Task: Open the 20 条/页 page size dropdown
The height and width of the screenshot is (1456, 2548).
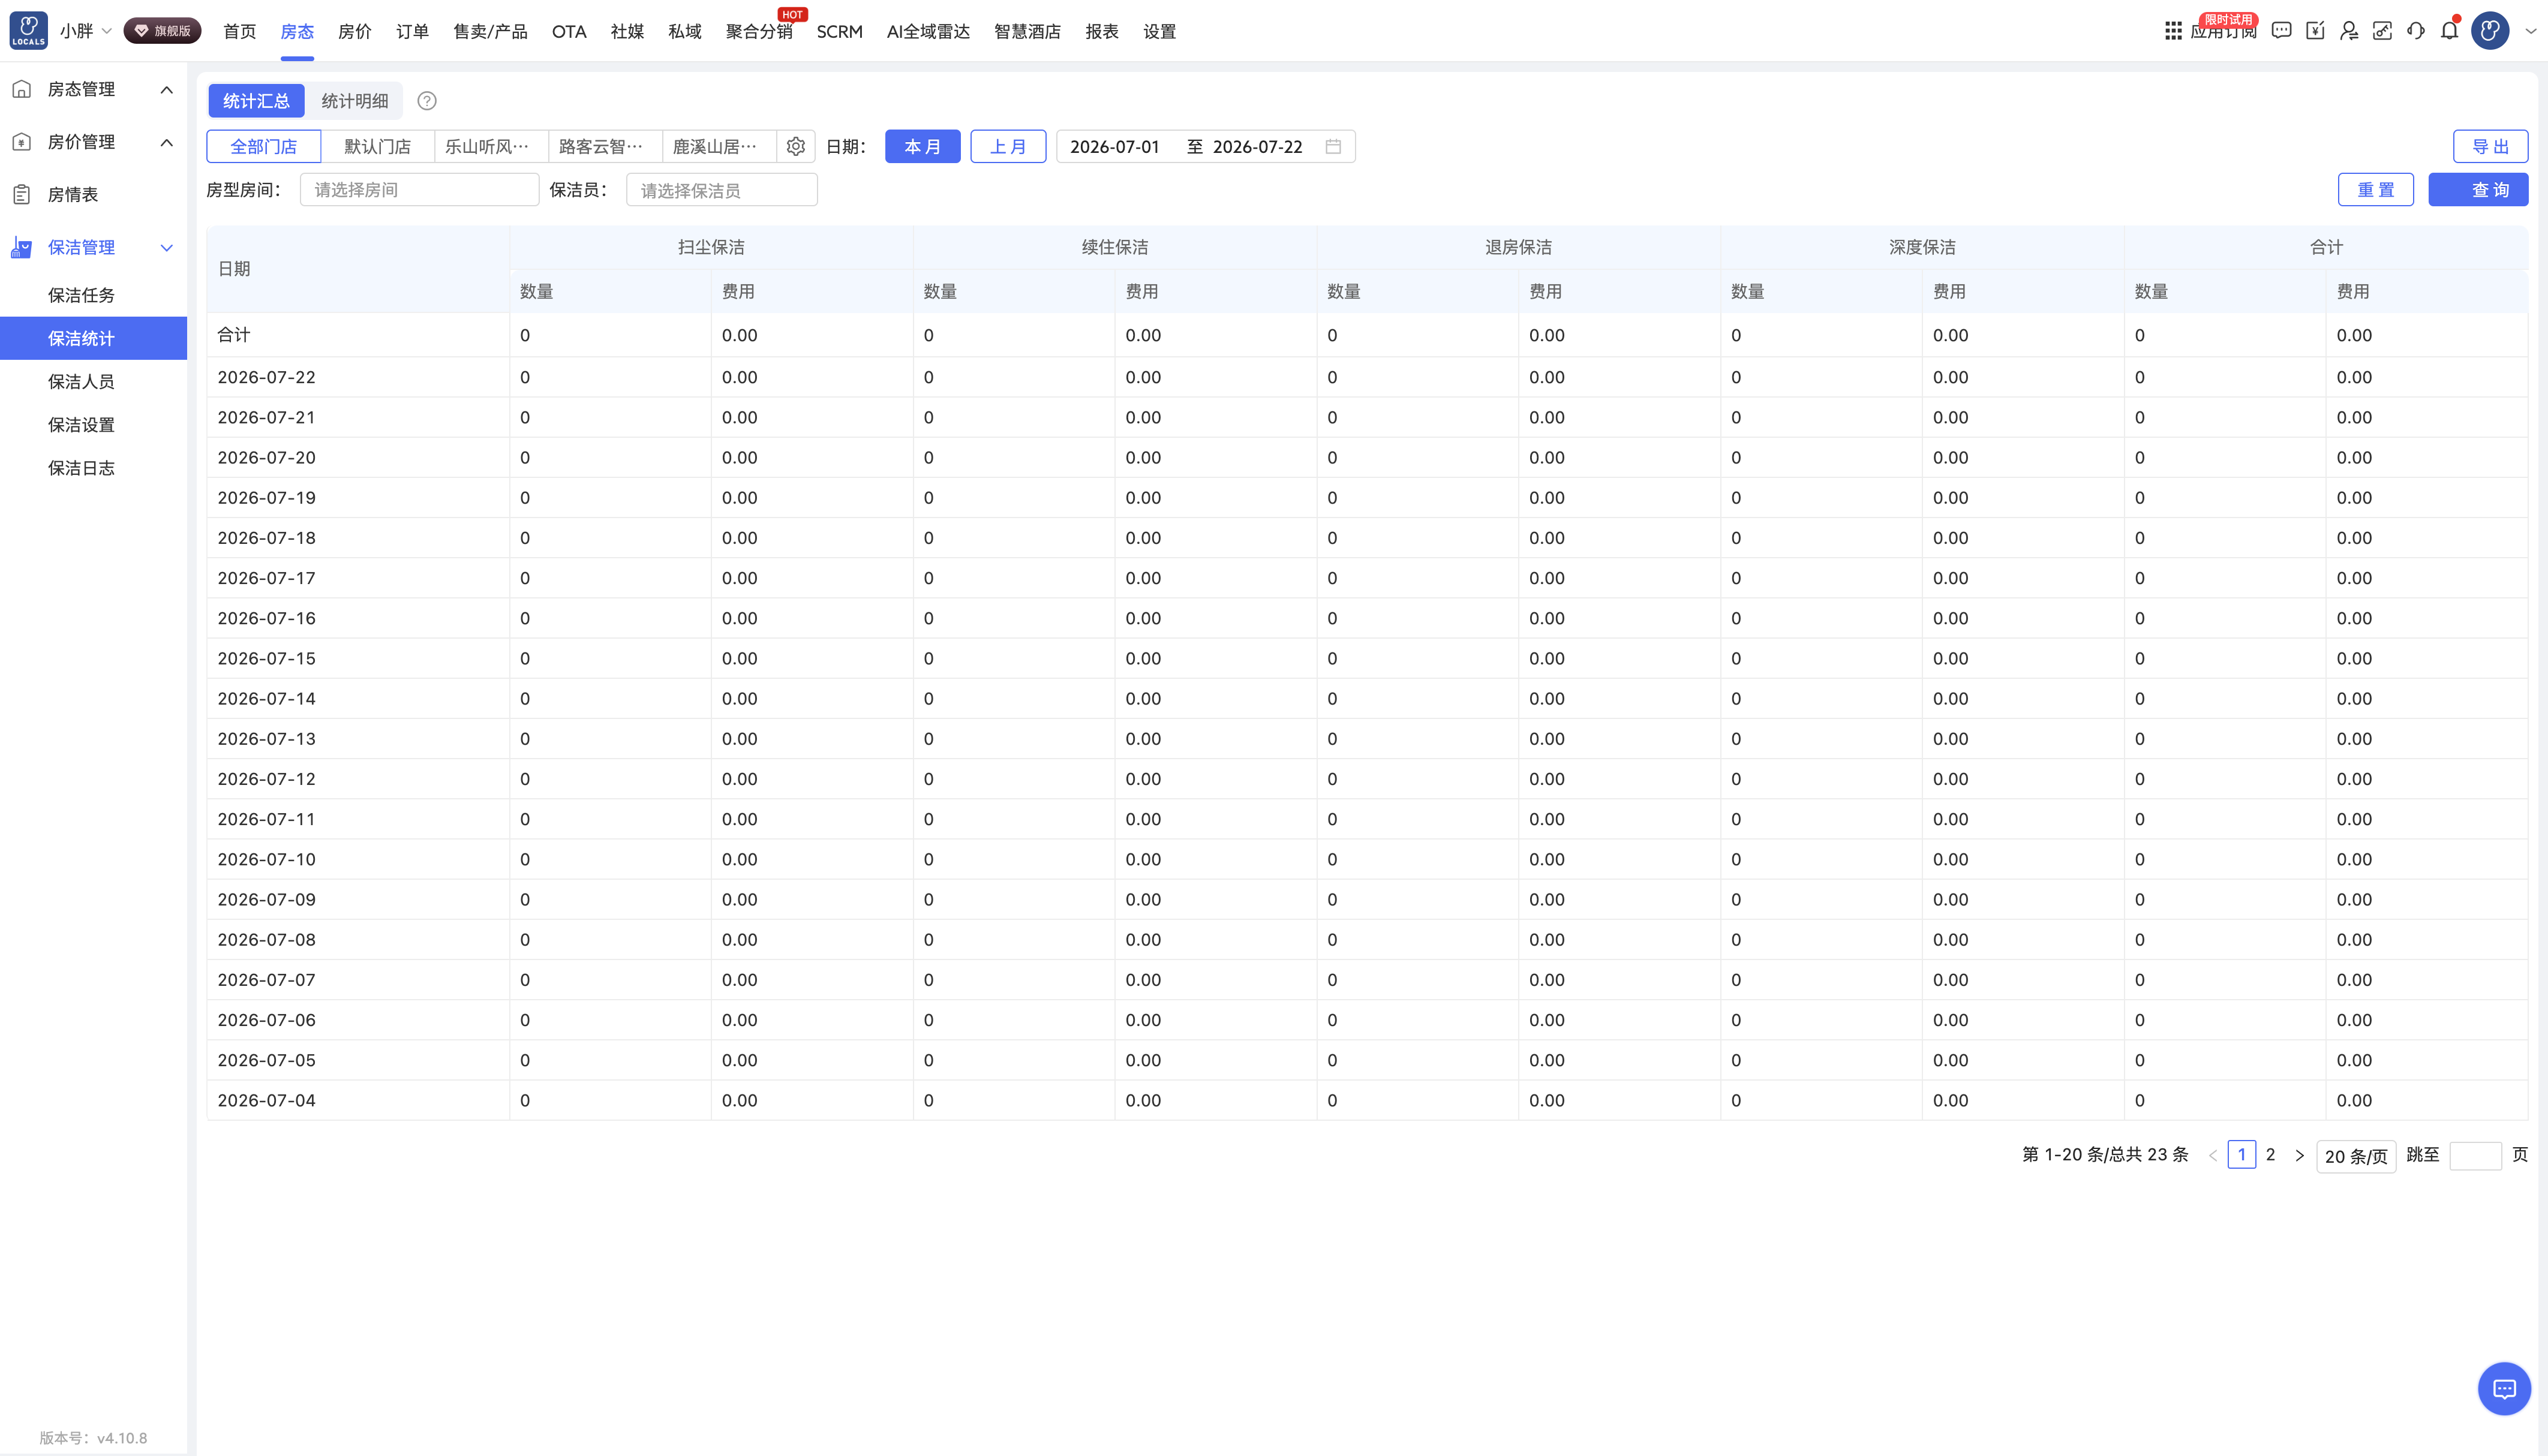Action: 2355,1156
